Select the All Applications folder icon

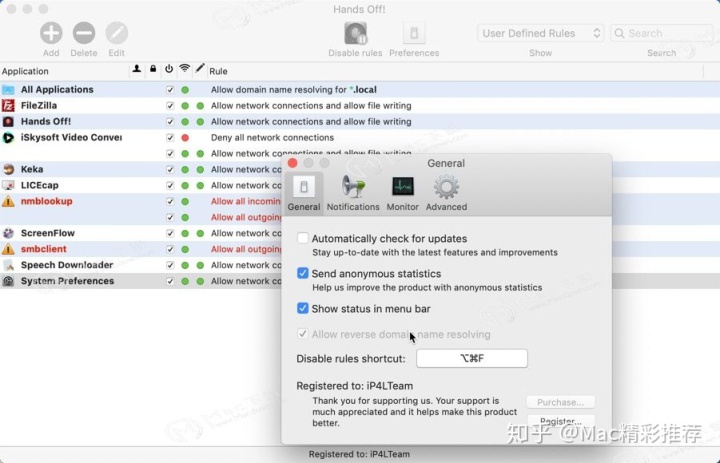pos(8,90)
